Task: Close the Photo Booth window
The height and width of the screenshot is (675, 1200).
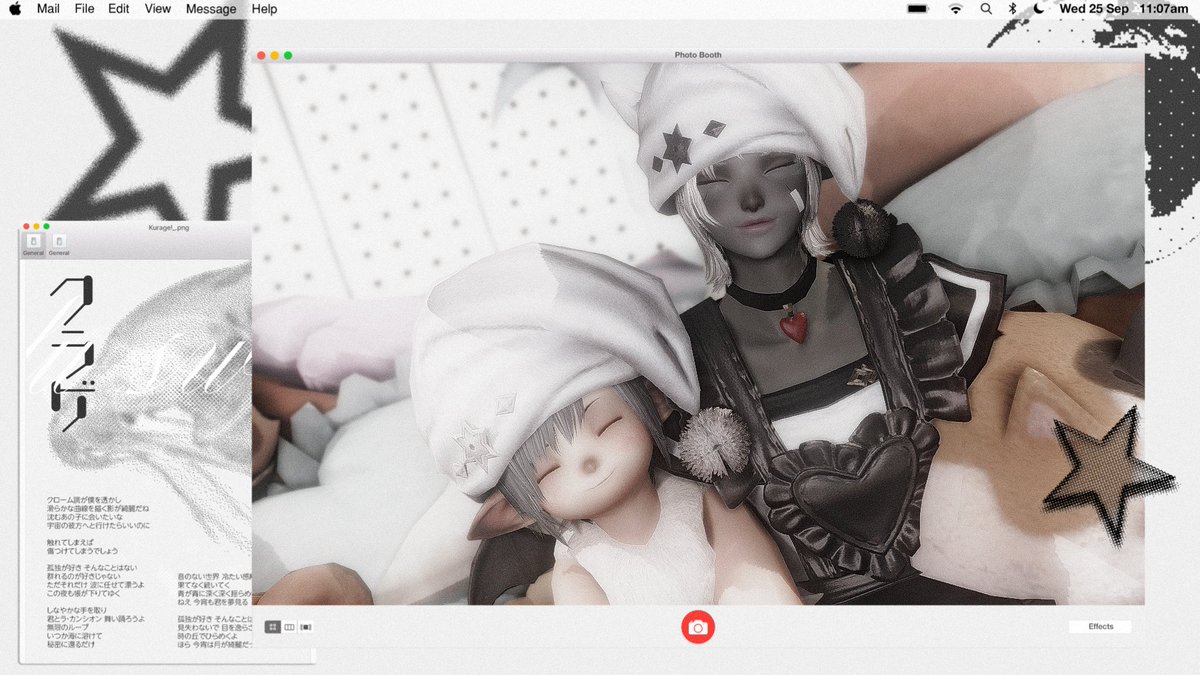Action: 262,55
